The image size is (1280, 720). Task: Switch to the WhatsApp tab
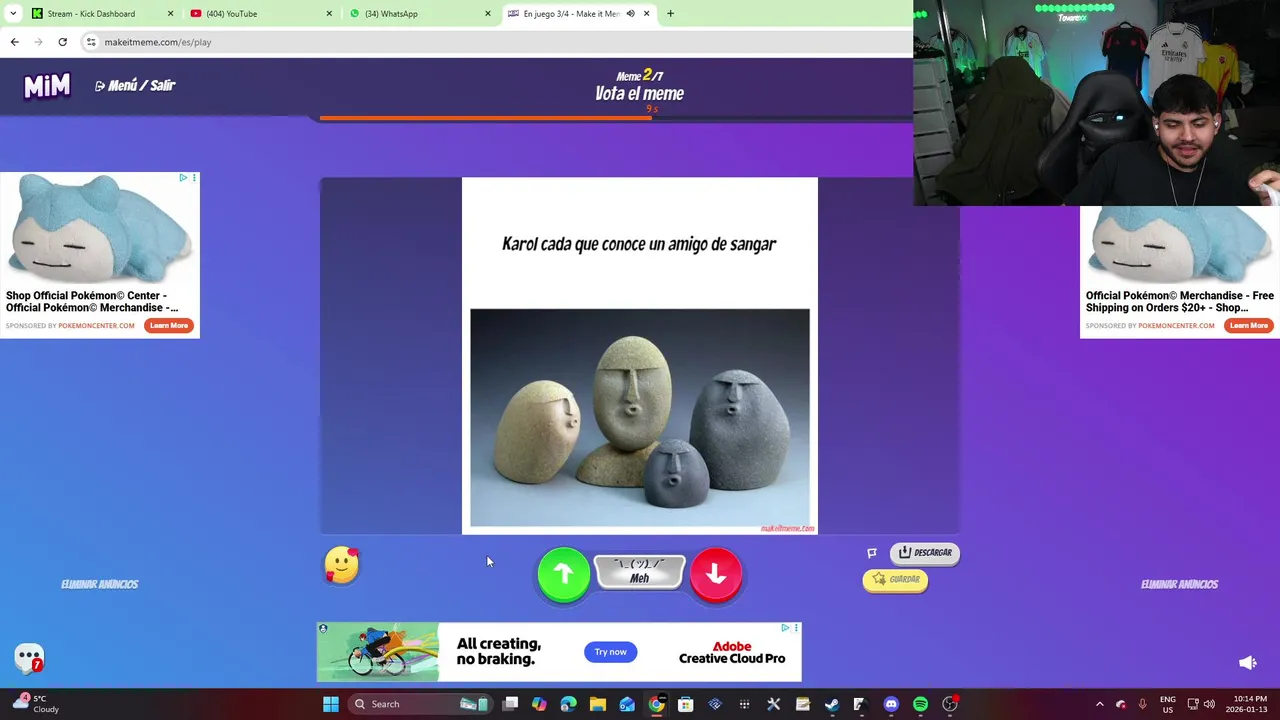[420, 14]
